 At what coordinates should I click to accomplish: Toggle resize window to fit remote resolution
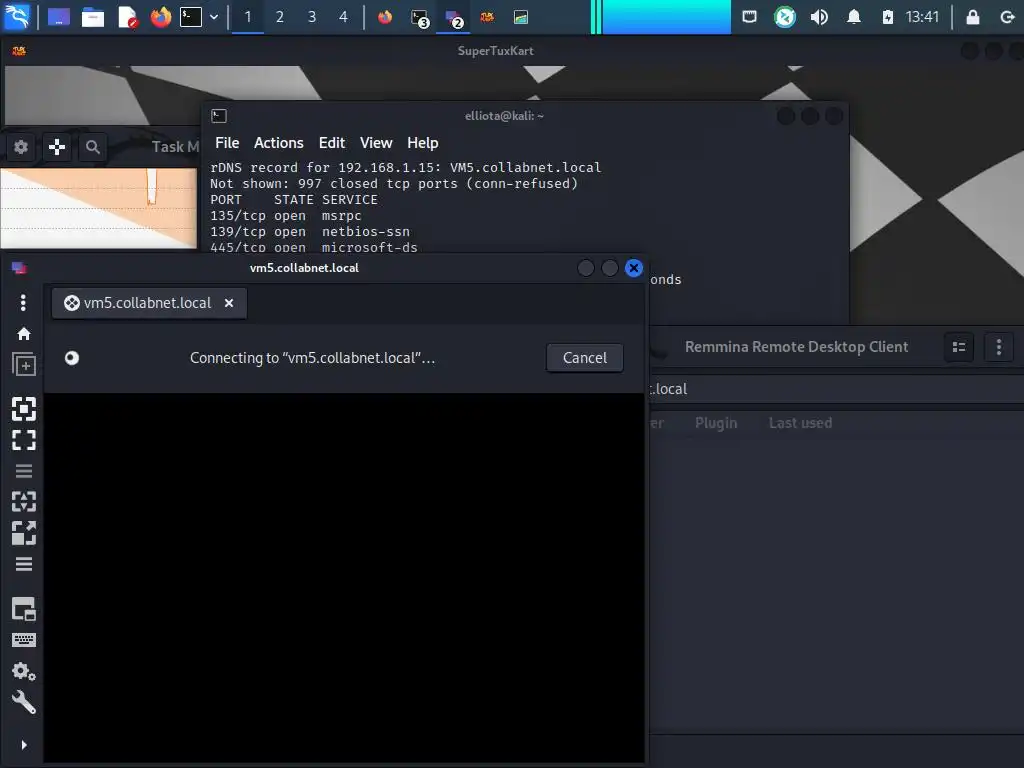tap(24, 409)
